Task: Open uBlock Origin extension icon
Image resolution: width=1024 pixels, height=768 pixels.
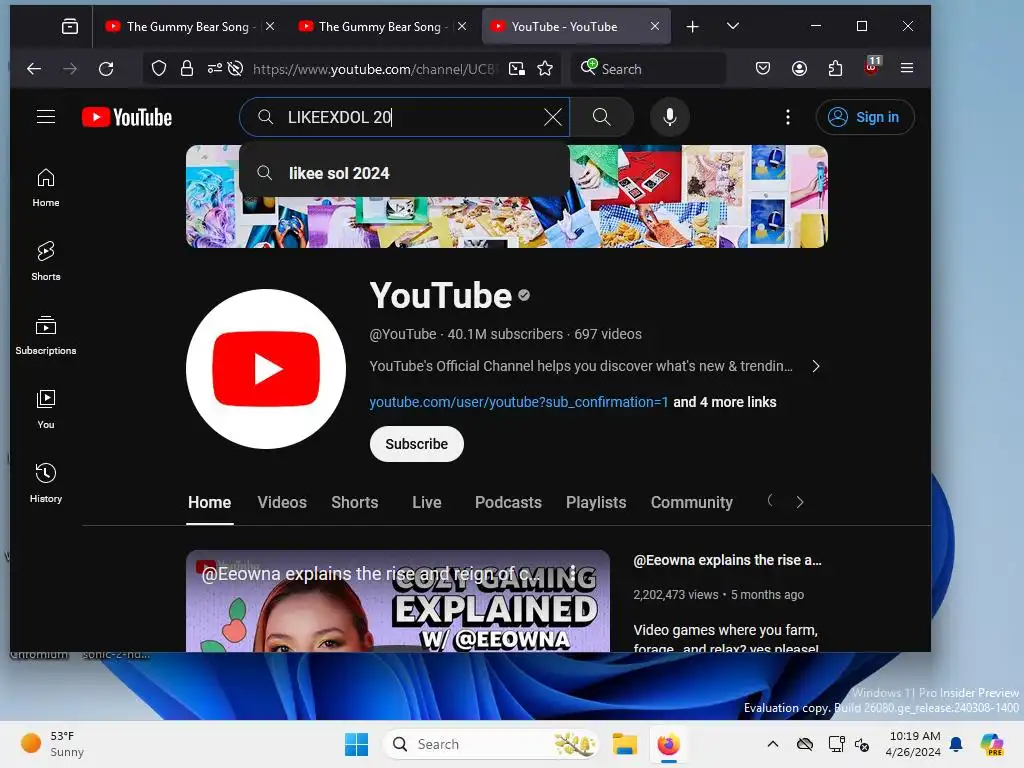Action: point(872,67)
